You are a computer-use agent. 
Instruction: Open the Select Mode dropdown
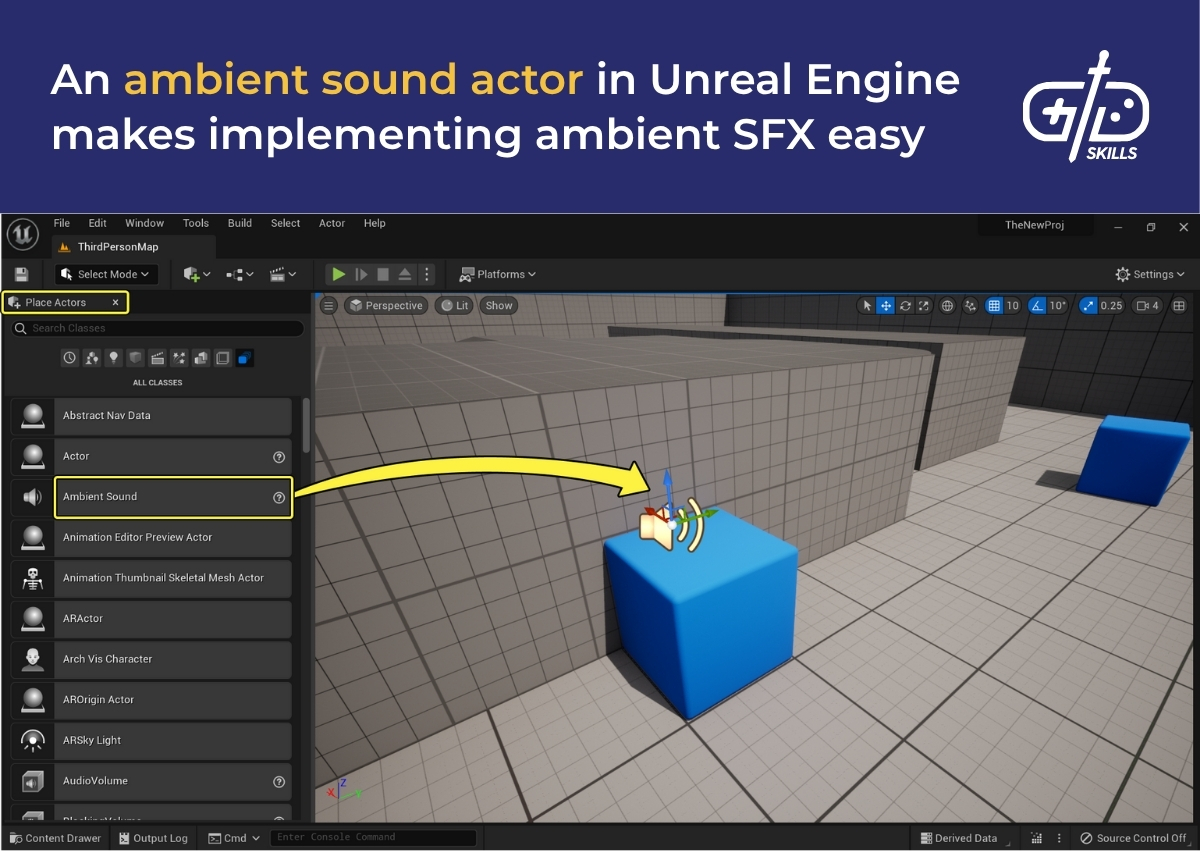coord(105,273)
